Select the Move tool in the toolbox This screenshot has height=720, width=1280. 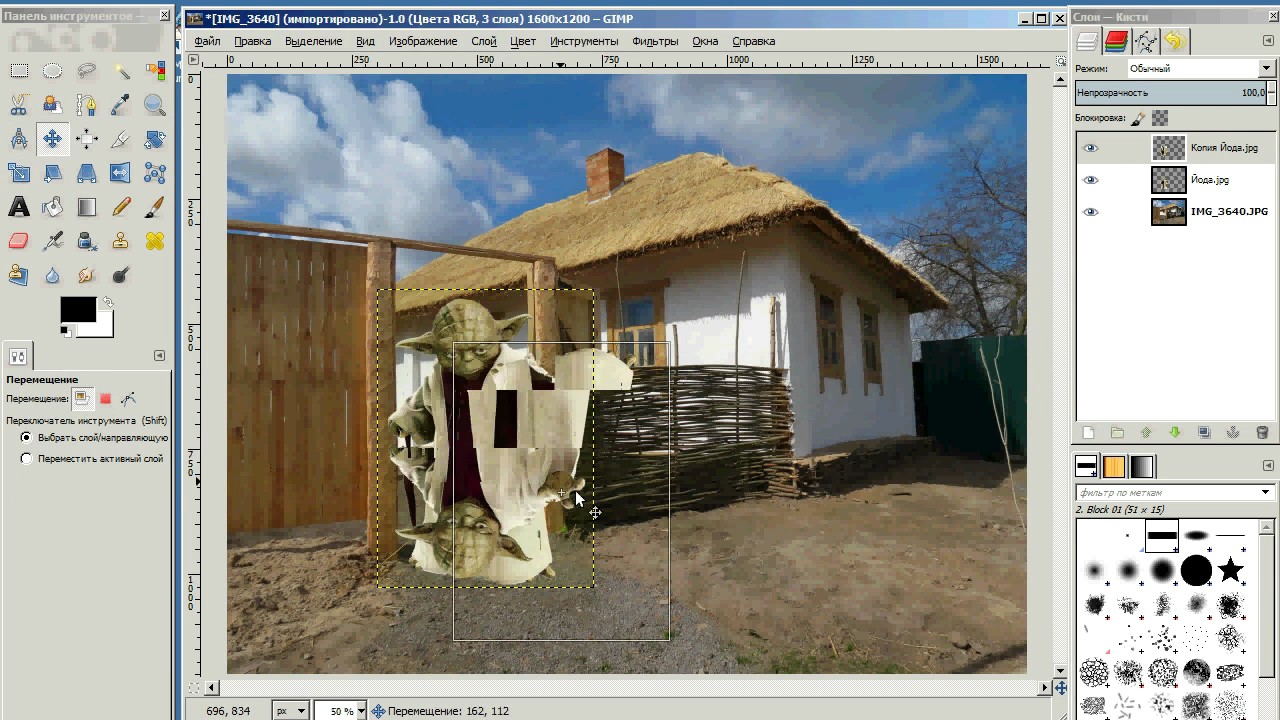point(53,139)
